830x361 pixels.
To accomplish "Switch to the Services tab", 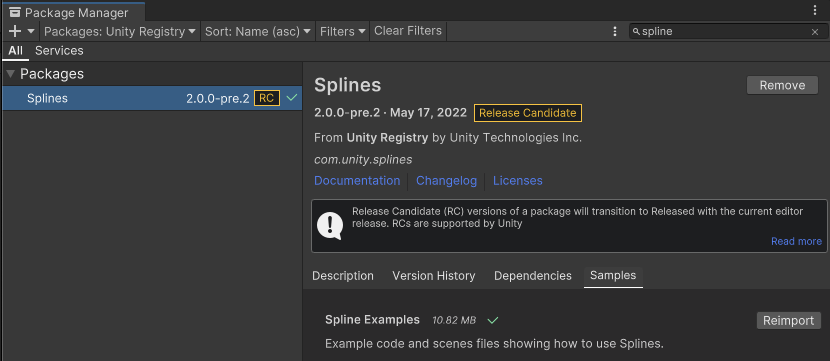I will 59,51.
